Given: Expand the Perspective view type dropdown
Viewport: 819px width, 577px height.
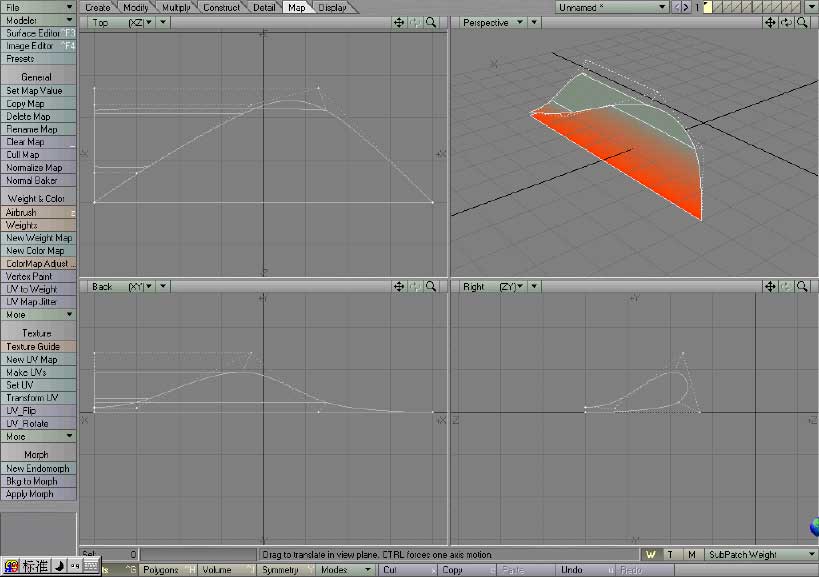Looking at the screenshot, I should click(521, 22).
